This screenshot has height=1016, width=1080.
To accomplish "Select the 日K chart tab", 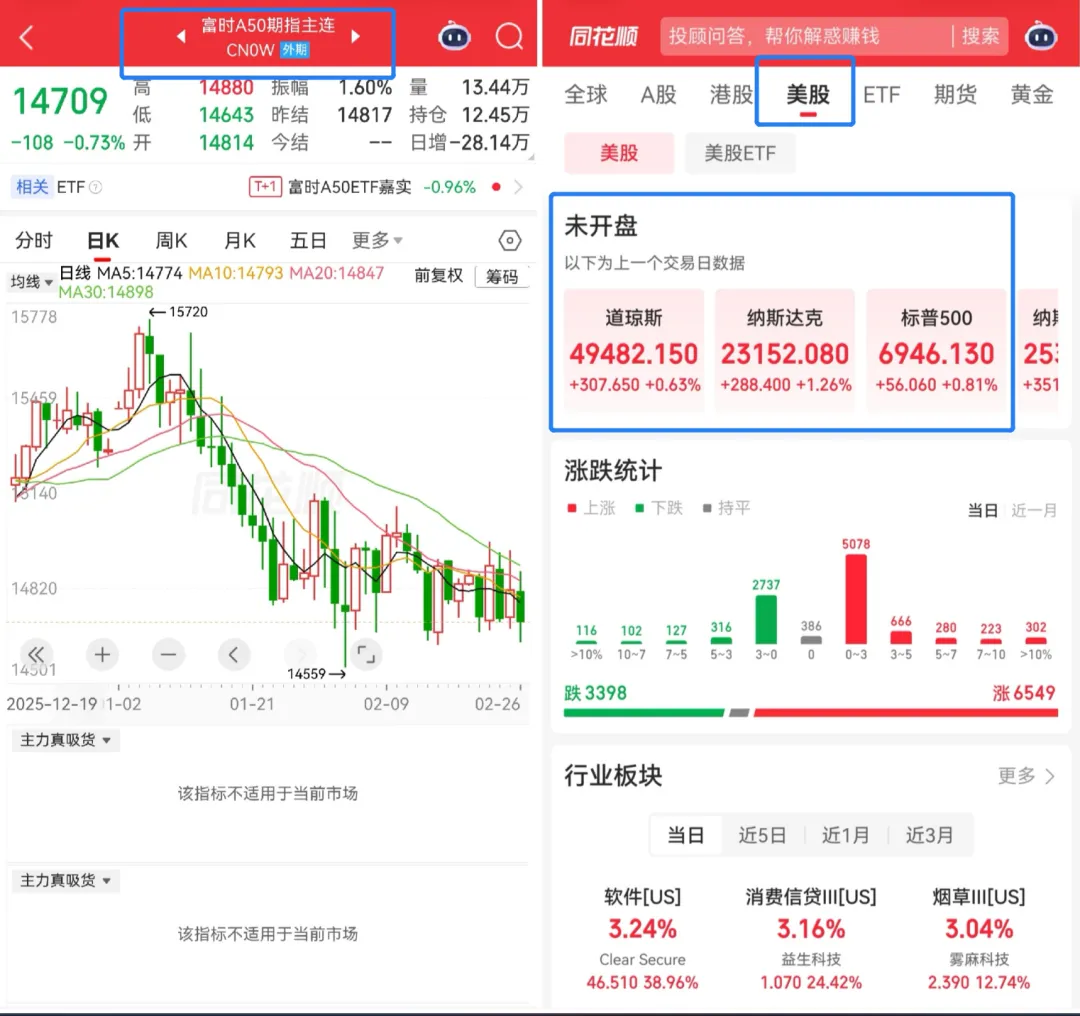I will [x=103, y=240].
